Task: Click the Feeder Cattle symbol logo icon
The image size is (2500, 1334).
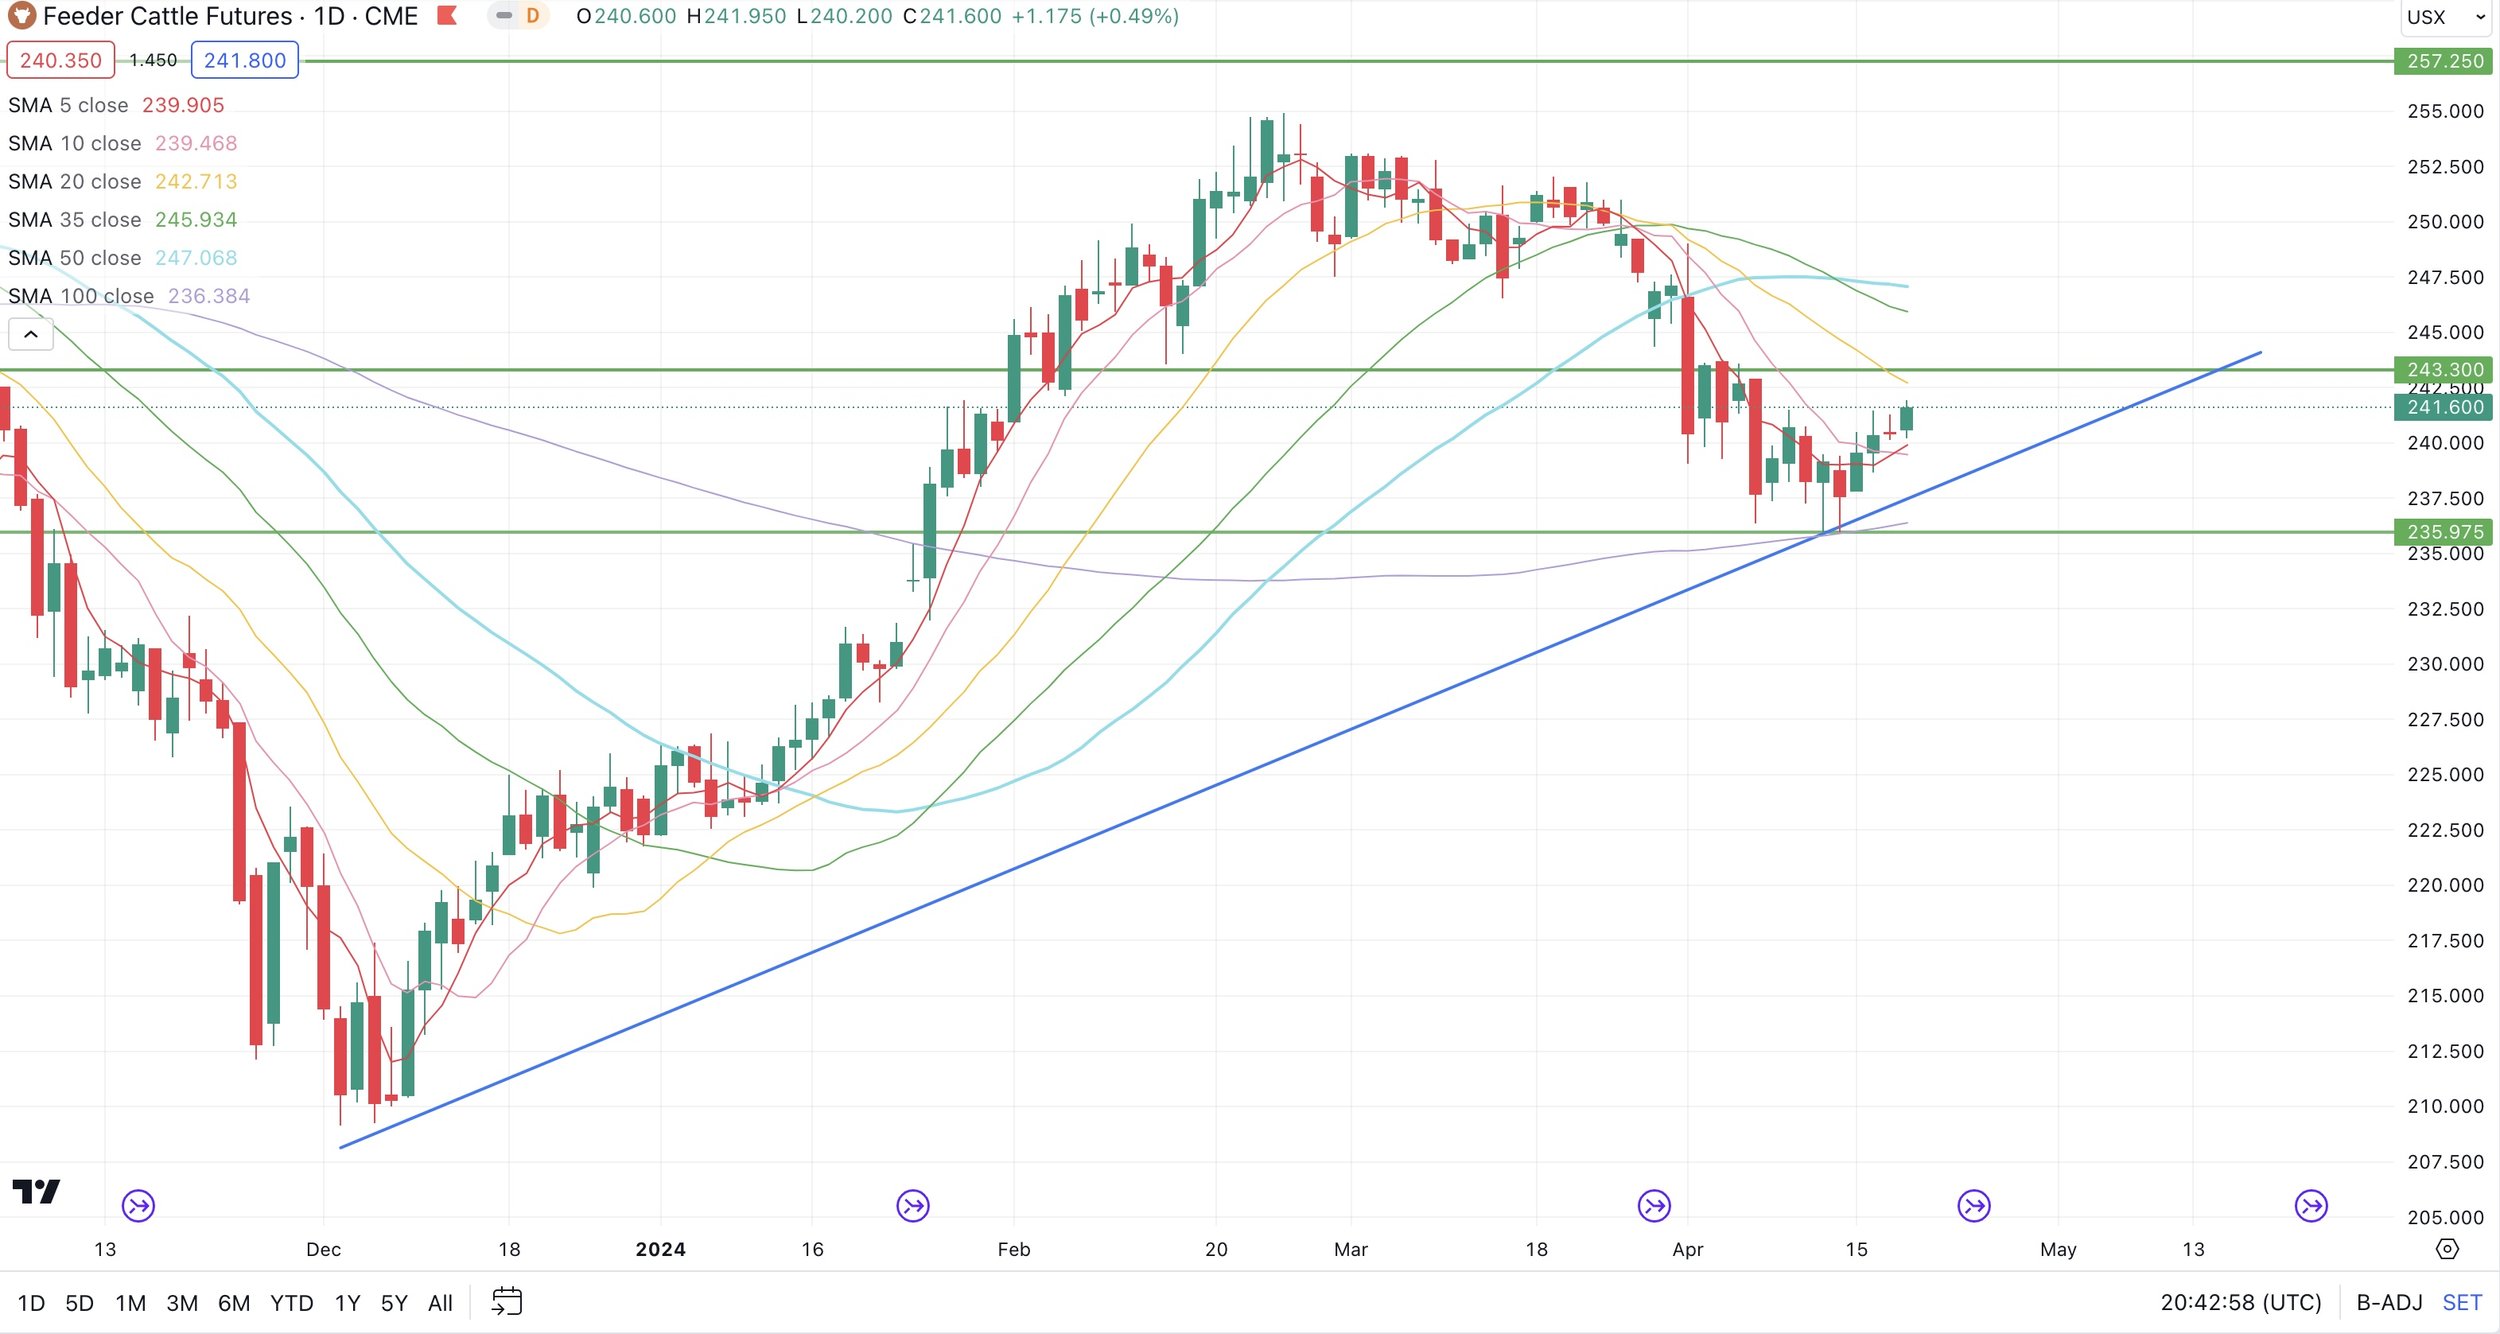Action: point(21,16)
